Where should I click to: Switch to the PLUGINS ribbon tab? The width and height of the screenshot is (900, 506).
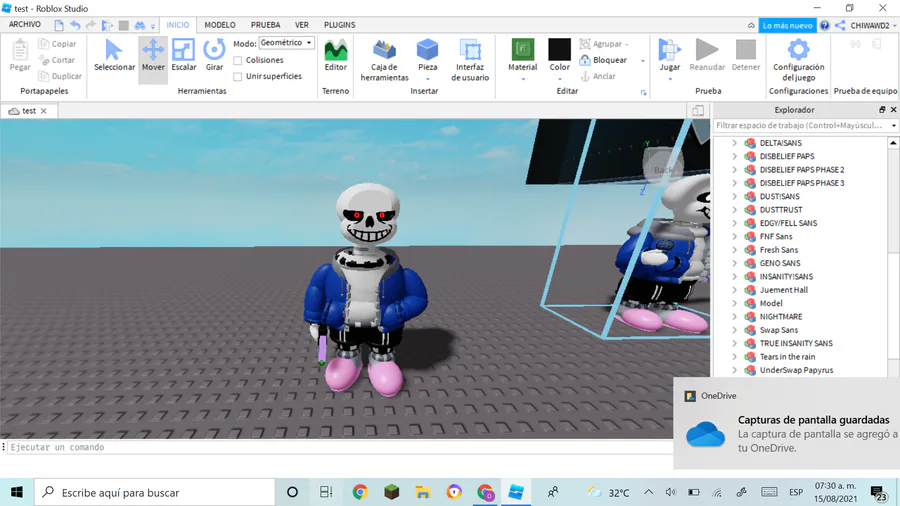pyautogui.click(x=340, y=25)
